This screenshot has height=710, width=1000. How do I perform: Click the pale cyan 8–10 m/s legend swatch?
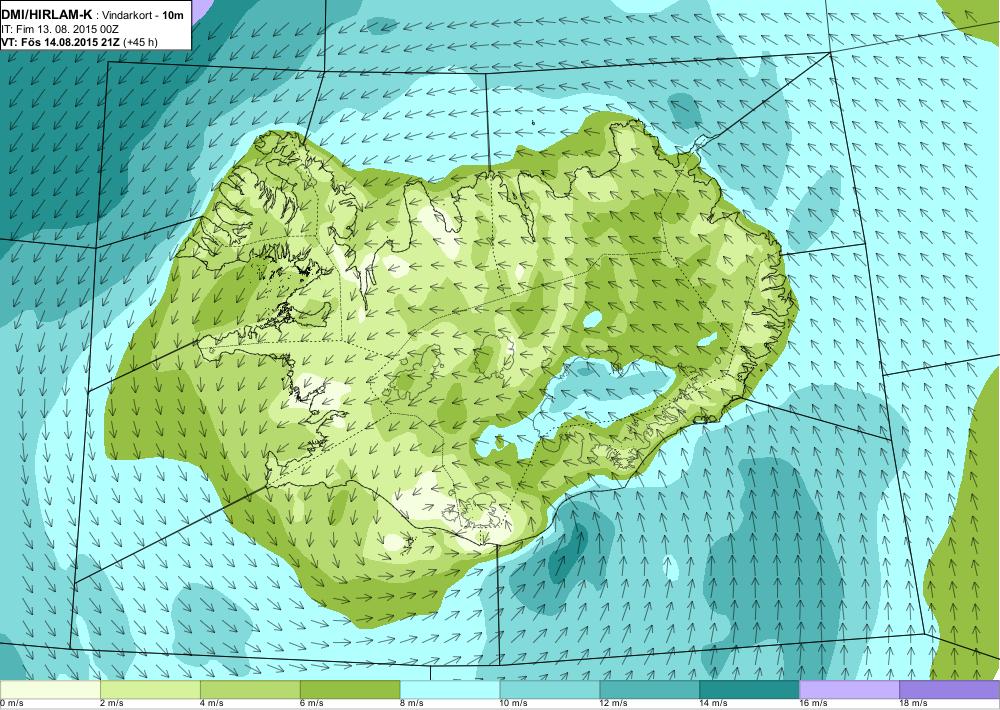pyautogui.click(x=450, y=690)
